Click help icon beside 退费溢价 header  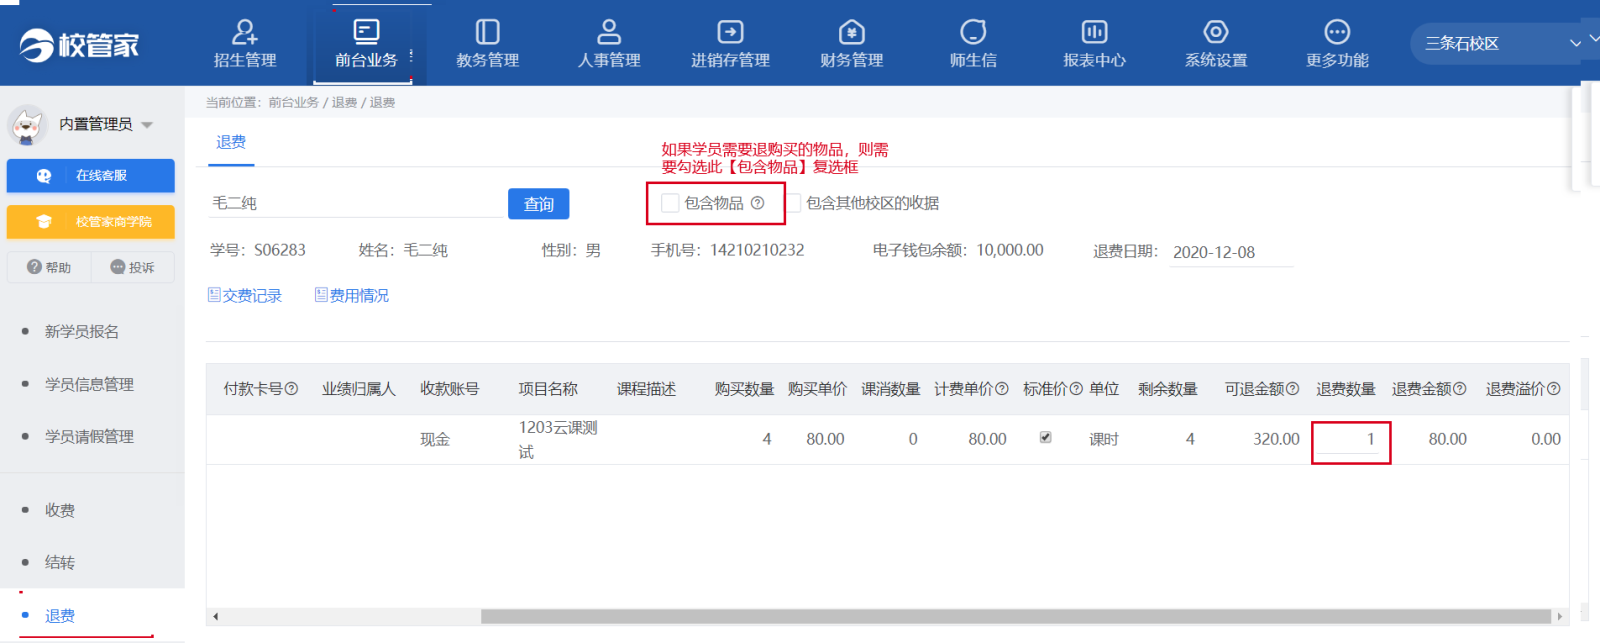pos(1554,389)
